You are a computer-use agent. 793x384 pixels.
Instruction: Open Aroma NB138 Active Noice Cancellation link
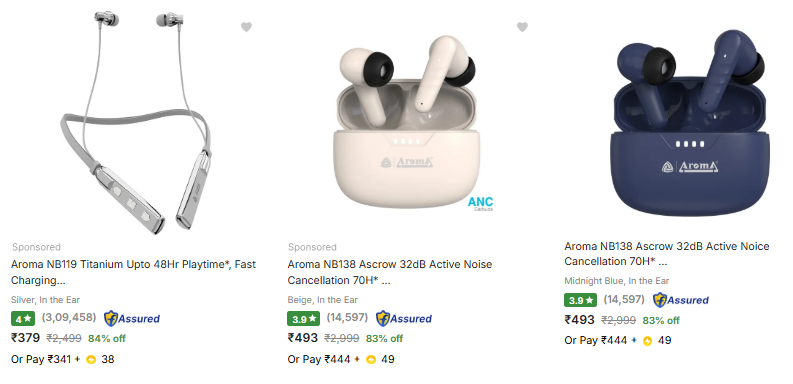click(667, 254)
